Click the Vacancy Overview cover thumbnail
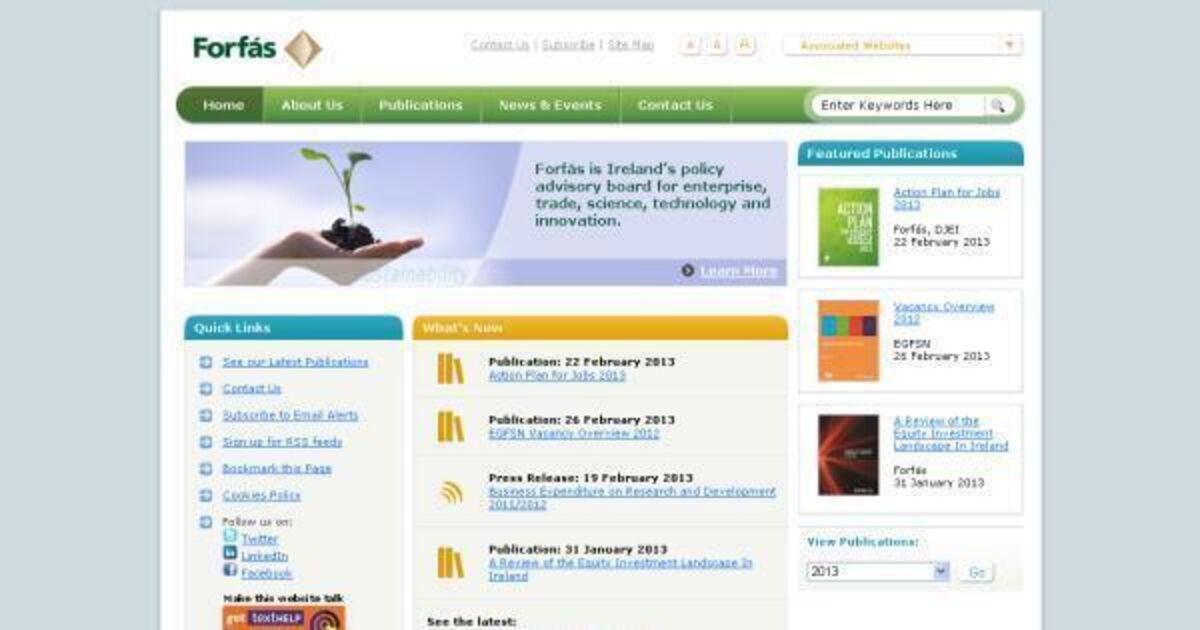 (849, 341)
